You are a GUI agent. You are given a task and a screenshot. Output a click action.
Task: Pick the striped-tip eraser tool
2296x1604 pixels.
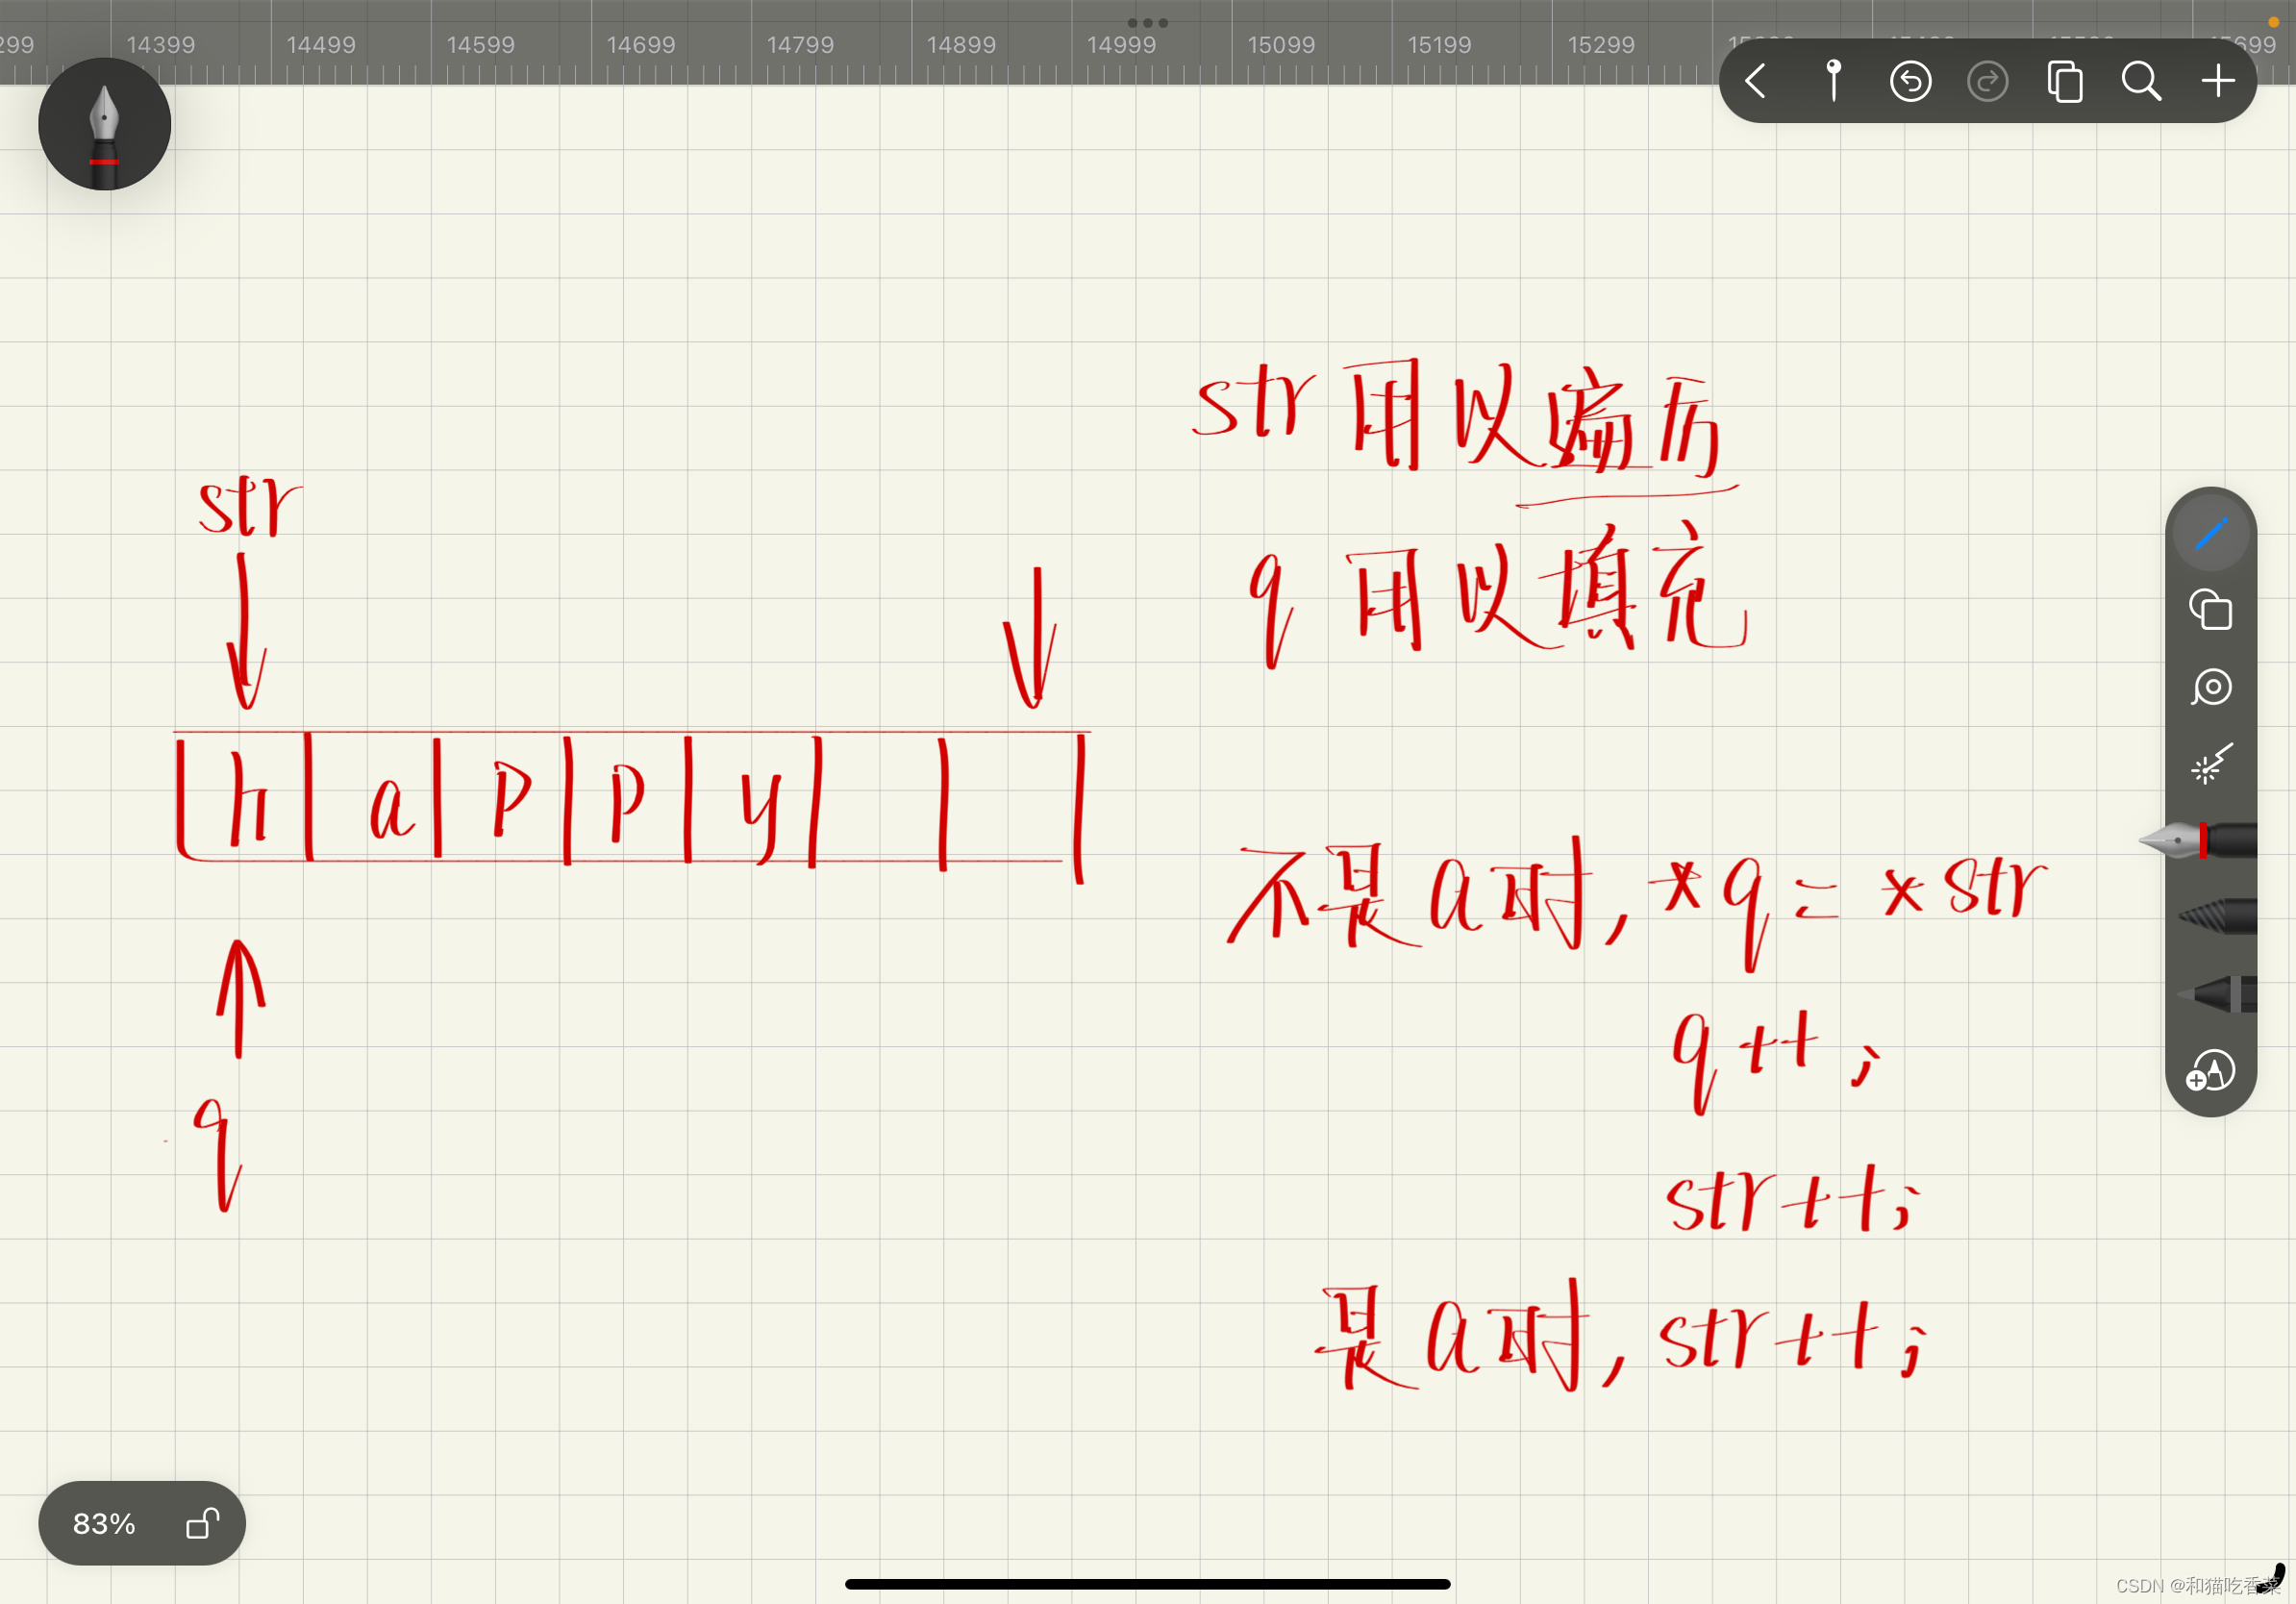point(2220,916)
